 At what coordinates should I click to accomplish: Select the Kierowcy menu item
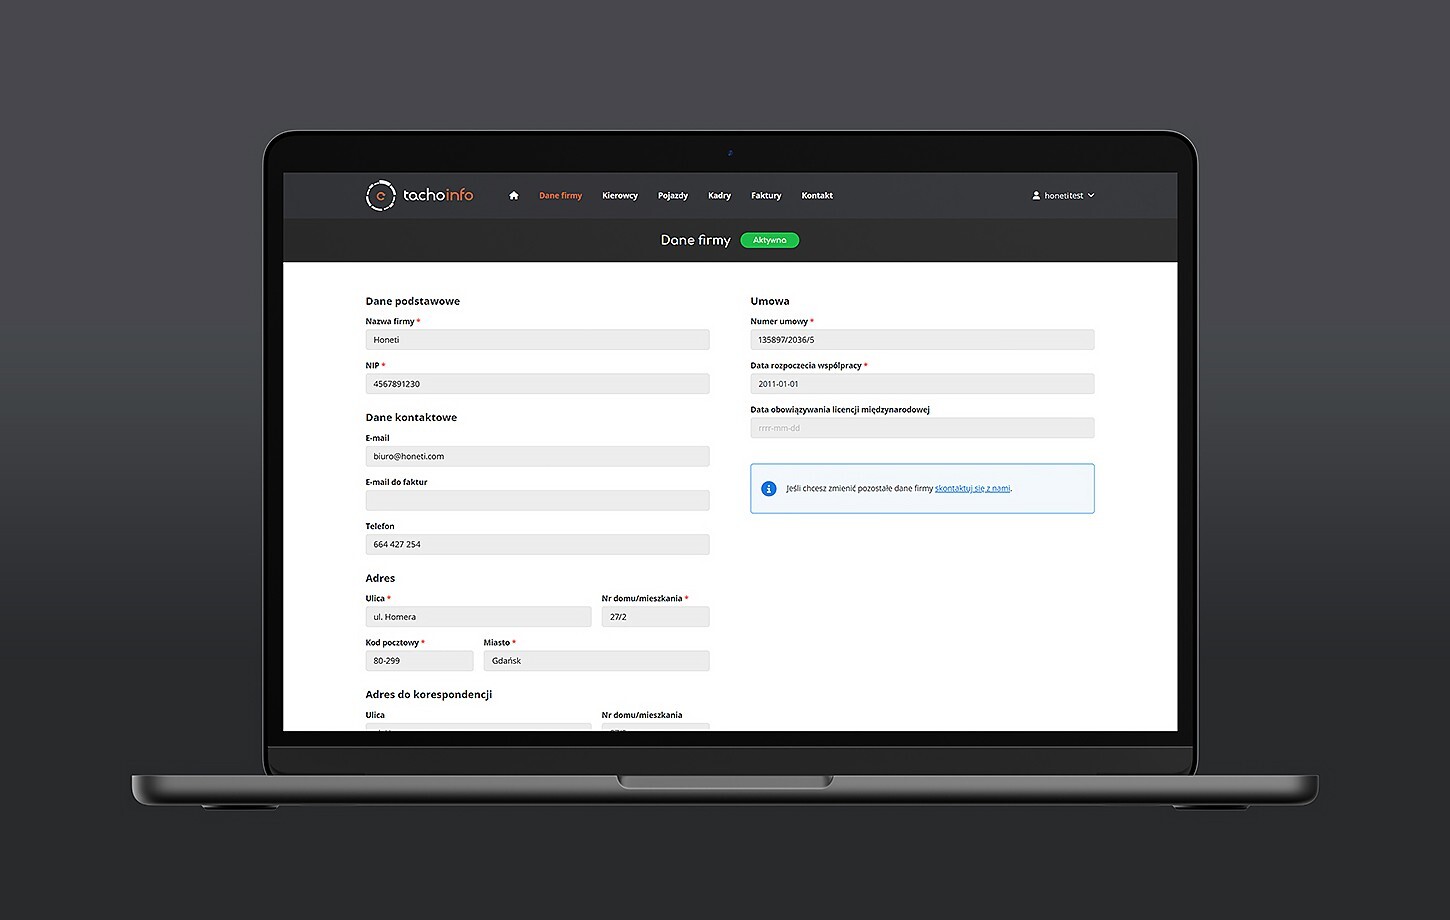(619, 195)
